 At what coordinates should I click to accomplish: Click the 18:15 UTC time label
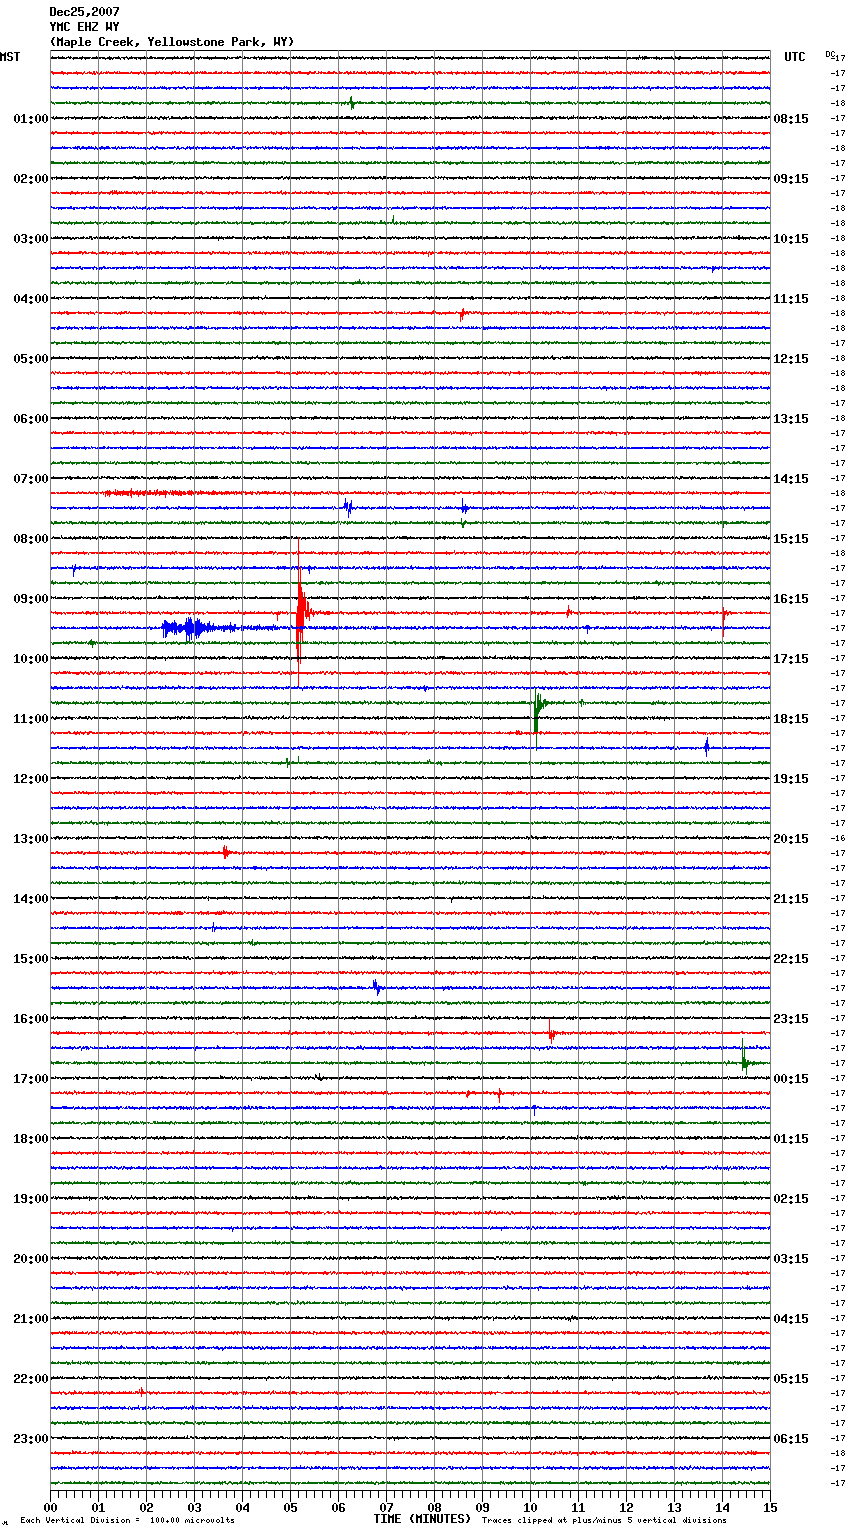click(x=791, y=719)
